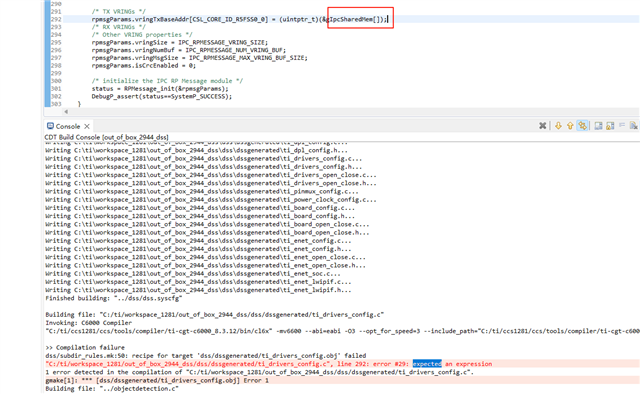640x394 pixels.
Task: Click the Remove Launch X icon in console toolbar
Action: point(542,126)
